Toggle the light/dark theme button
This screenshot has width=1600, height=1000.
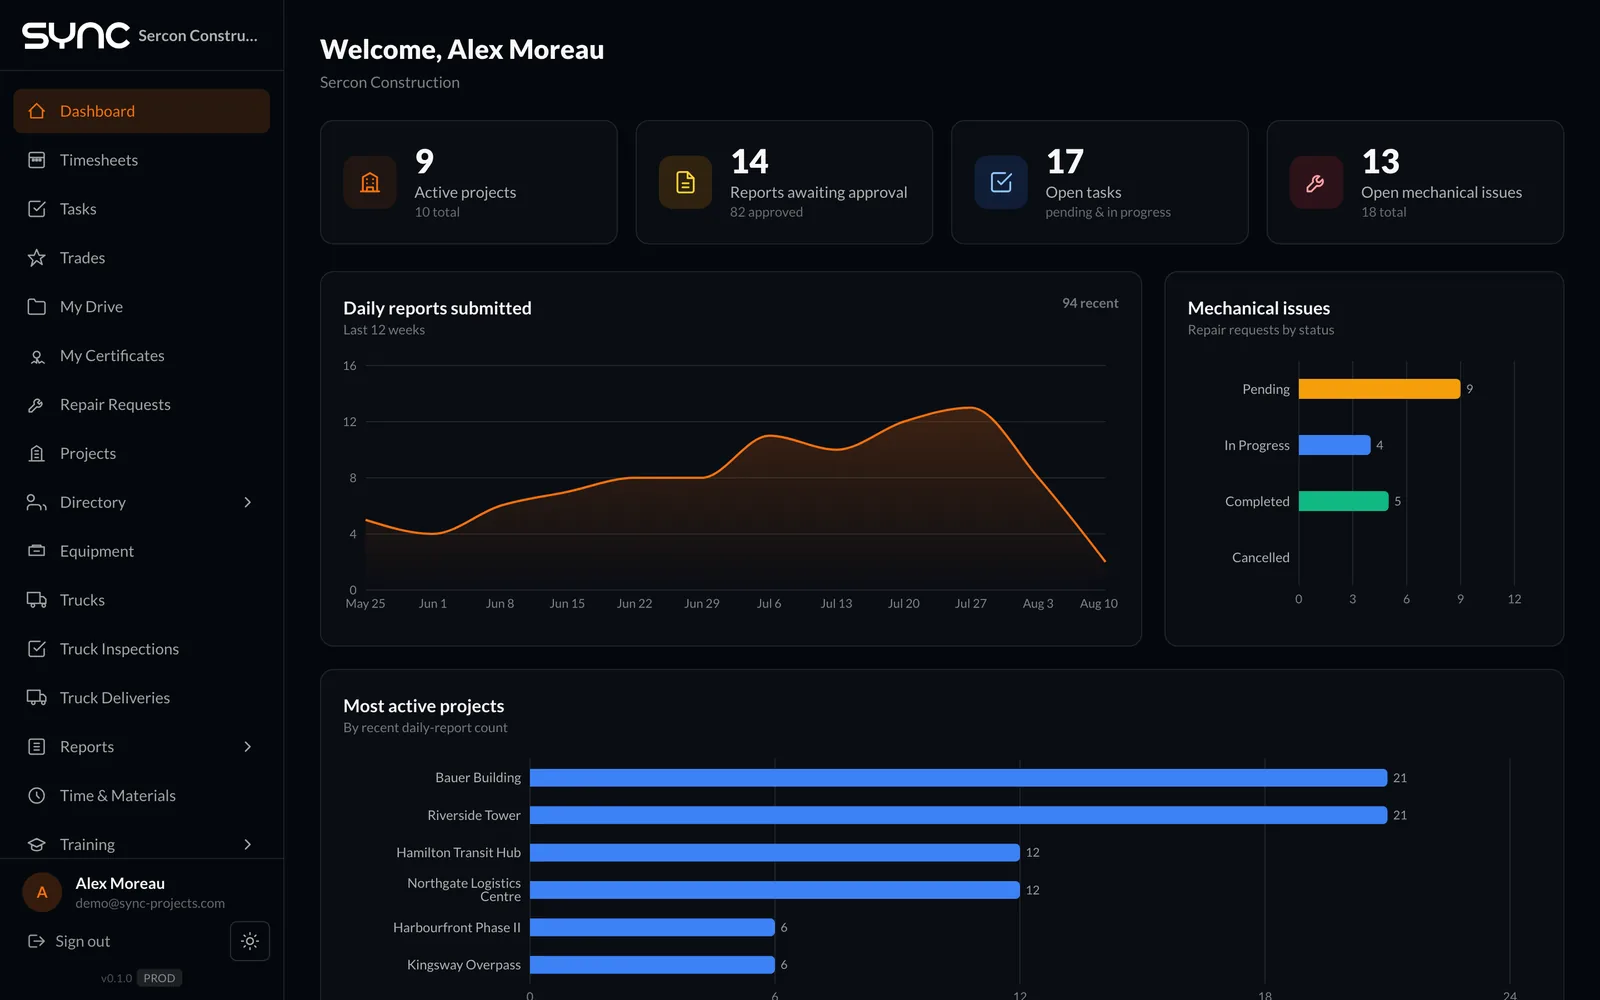[x=250, y=941]
